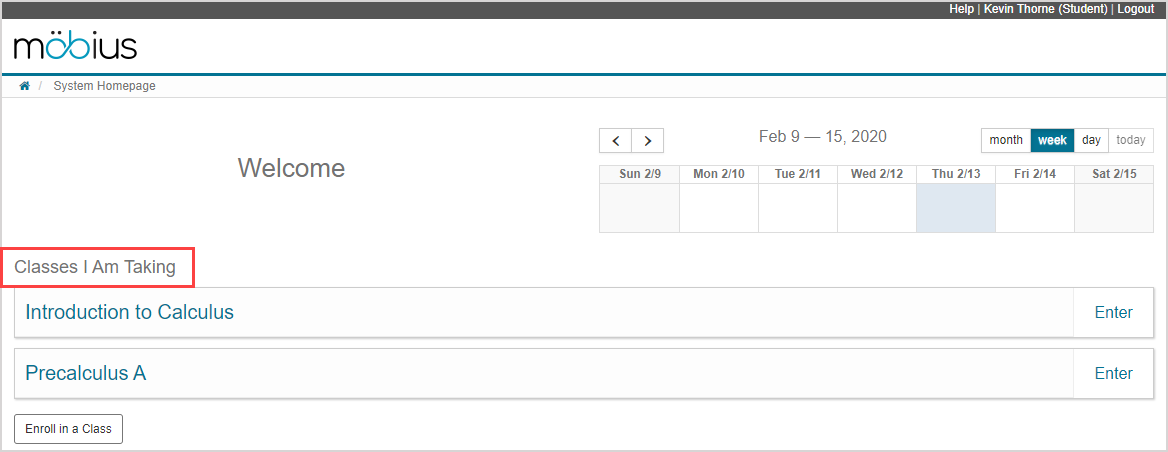Select the Thu 2/13 calendar cell

[x=956, y=208]
